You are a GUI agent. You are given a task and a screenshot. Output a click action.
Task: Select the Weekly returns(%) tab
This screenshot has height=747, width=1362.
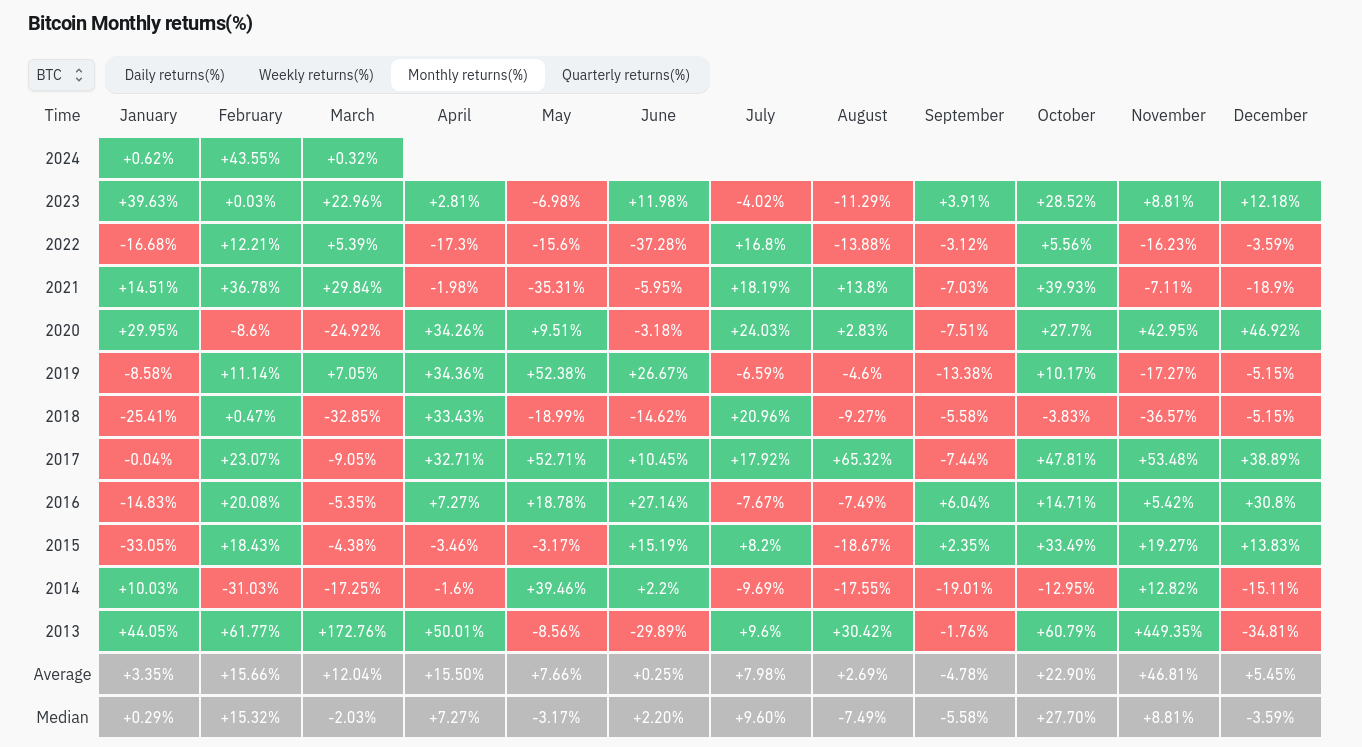[x=316, y=75]
